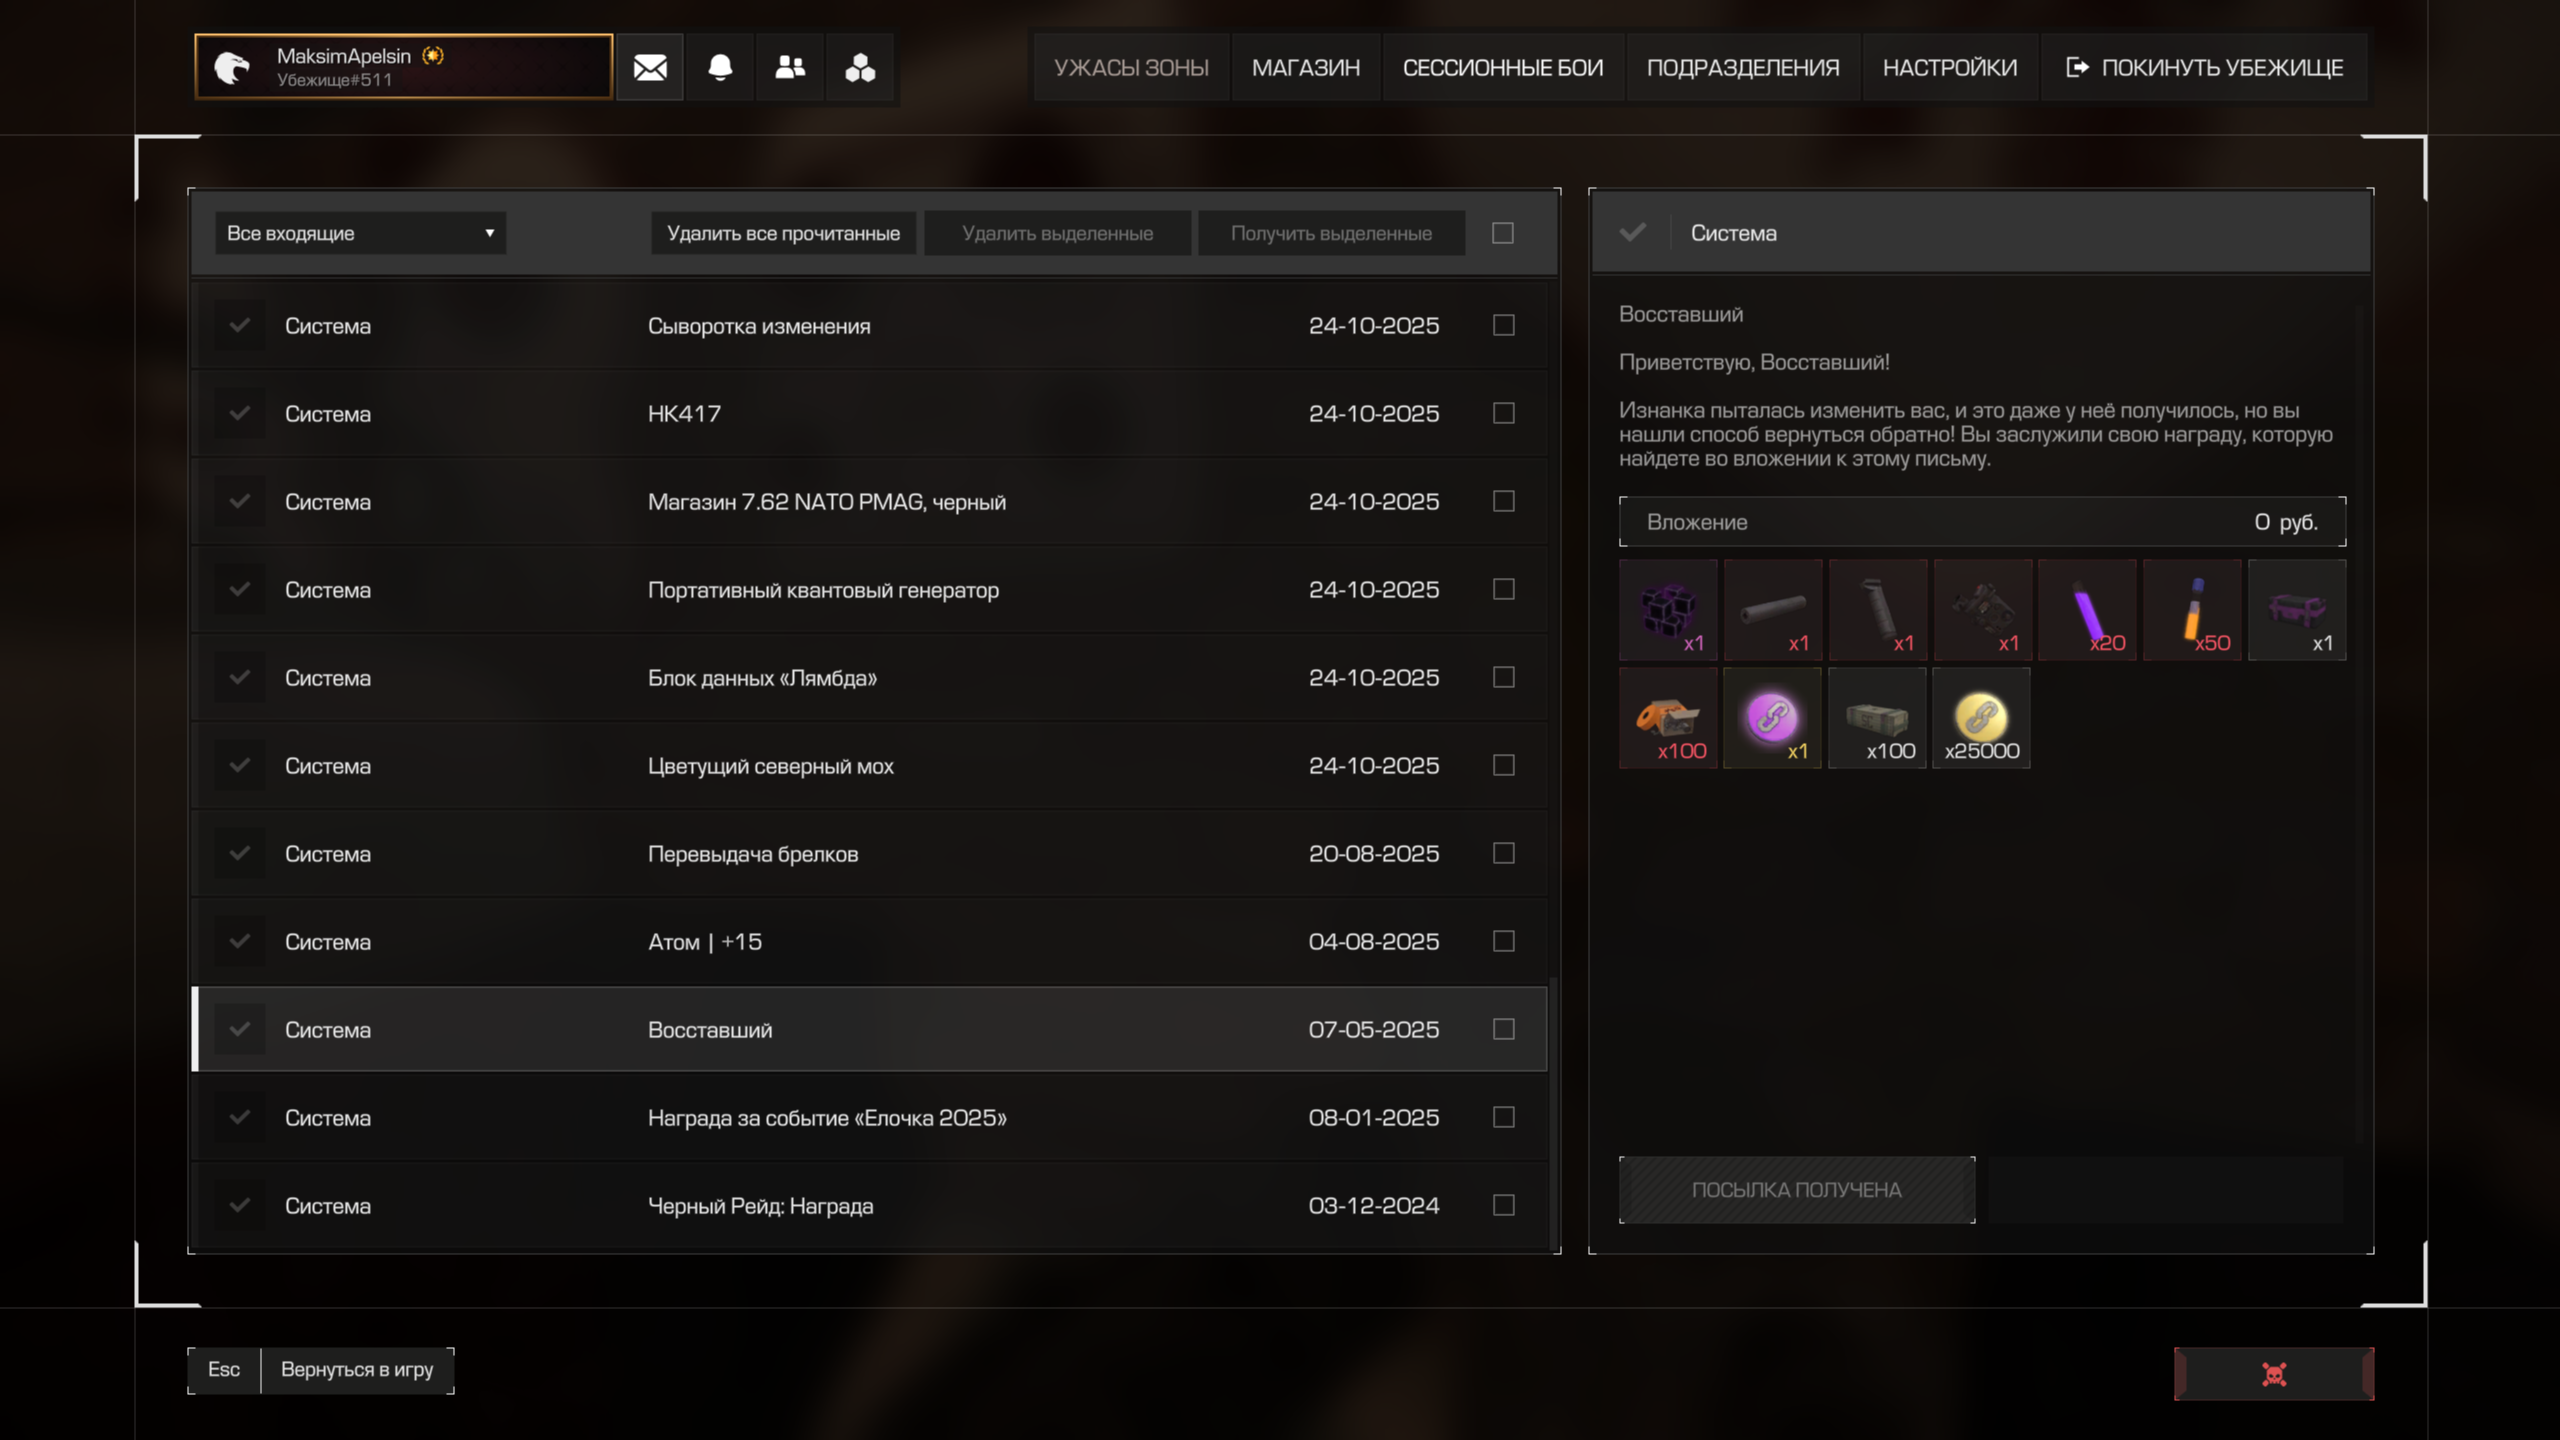The height and width of the screenshot is (1440, 2560).
Task: Click the notifications bell icon
Action: tap(720, 67)
